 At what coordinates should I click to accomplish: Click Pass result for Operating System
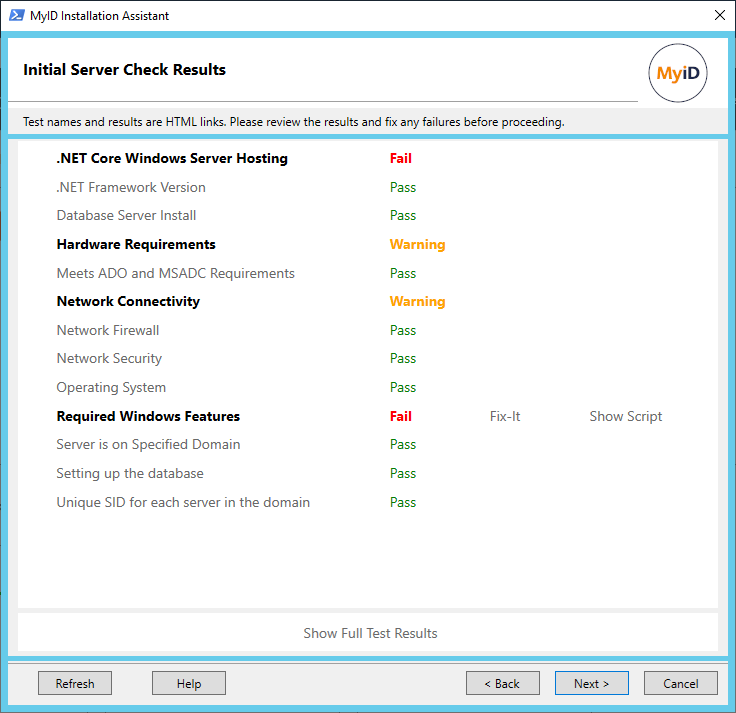[x=403, y=387]
